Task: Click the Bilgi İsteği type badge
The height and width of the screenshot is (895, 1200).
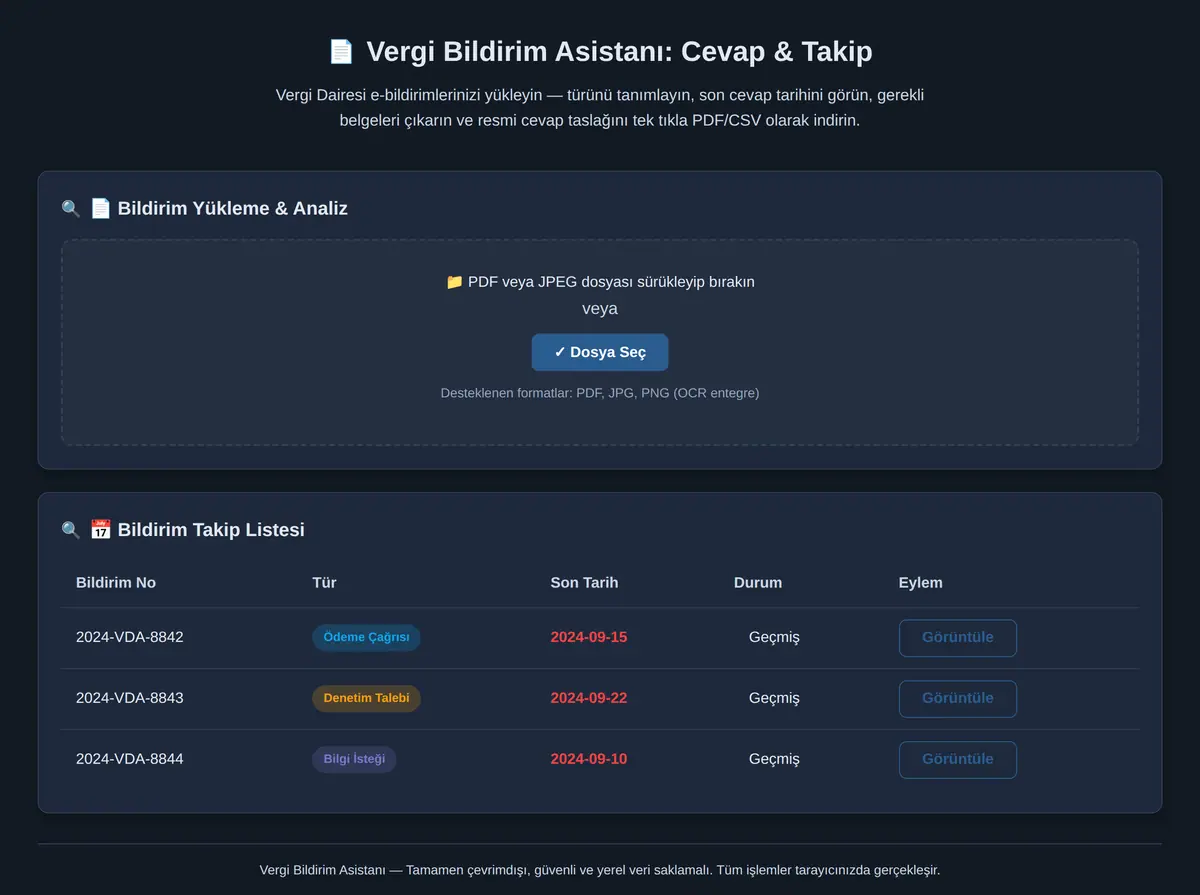Action: pyautogui.click(x=354, y=760)
